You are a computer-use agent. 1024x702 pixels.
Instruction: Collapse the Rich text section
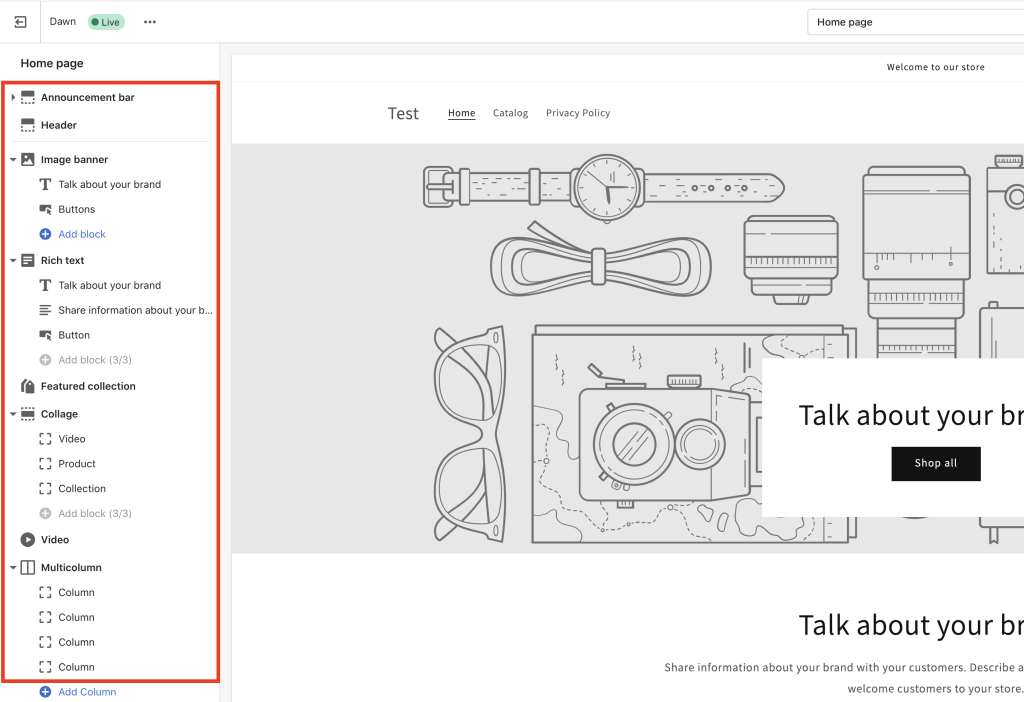[12, 259]
